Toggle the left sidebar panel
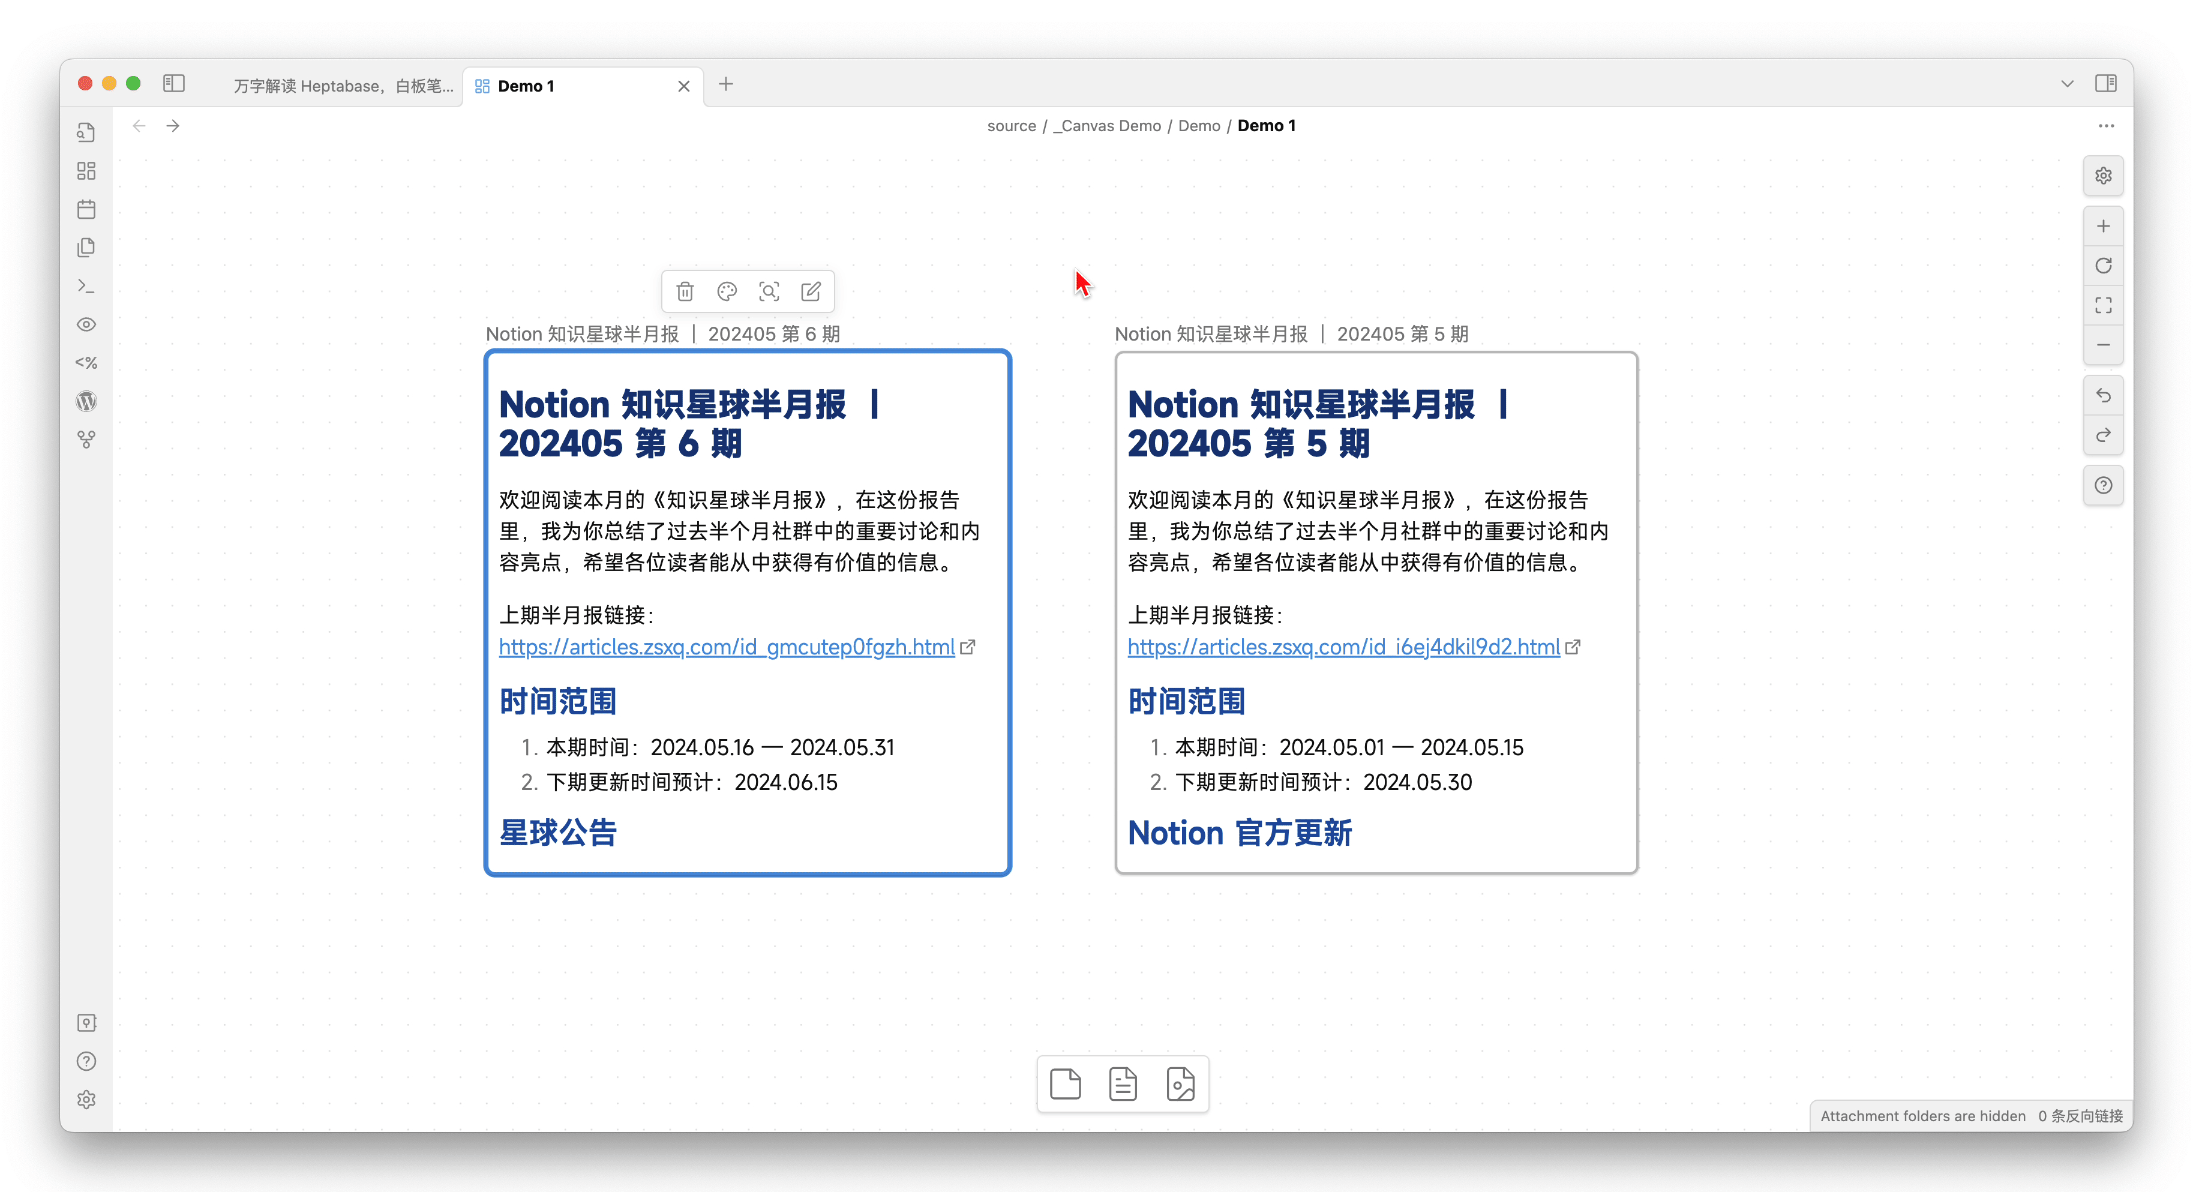Screen dimensions: 2193x1192 click(x=174, y=84)
